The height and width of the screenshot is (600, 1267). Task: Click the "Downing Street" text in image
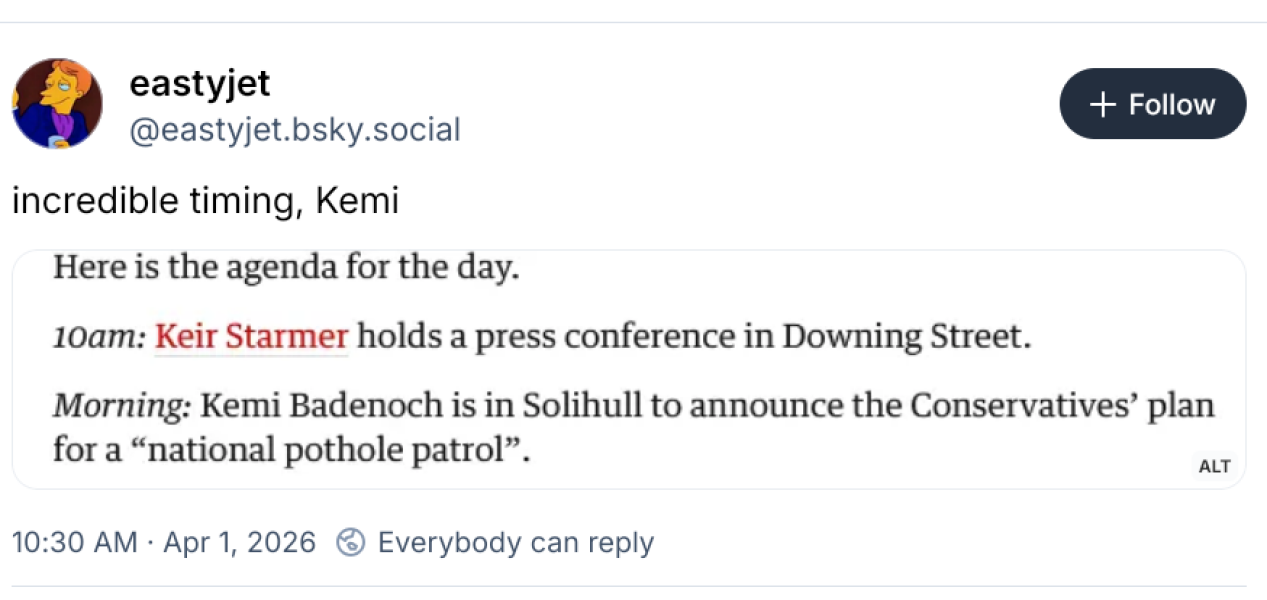point(904,337)
